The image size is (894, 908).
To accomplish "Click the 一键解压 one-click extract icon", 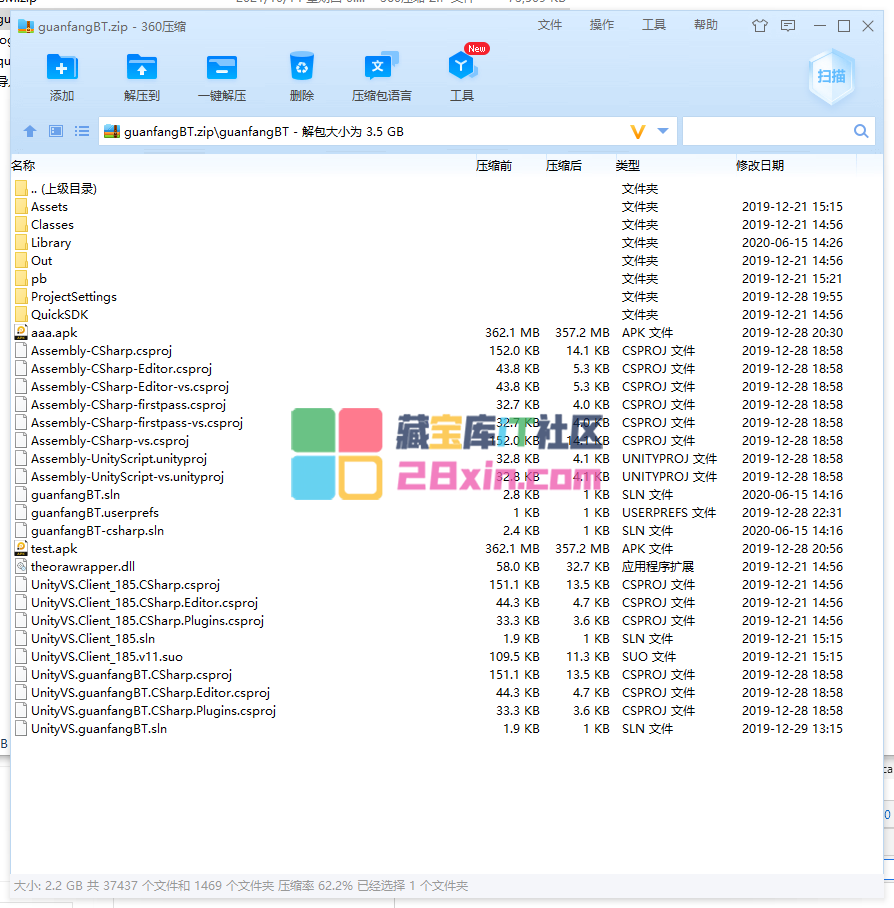I will [x=222, y=68].
